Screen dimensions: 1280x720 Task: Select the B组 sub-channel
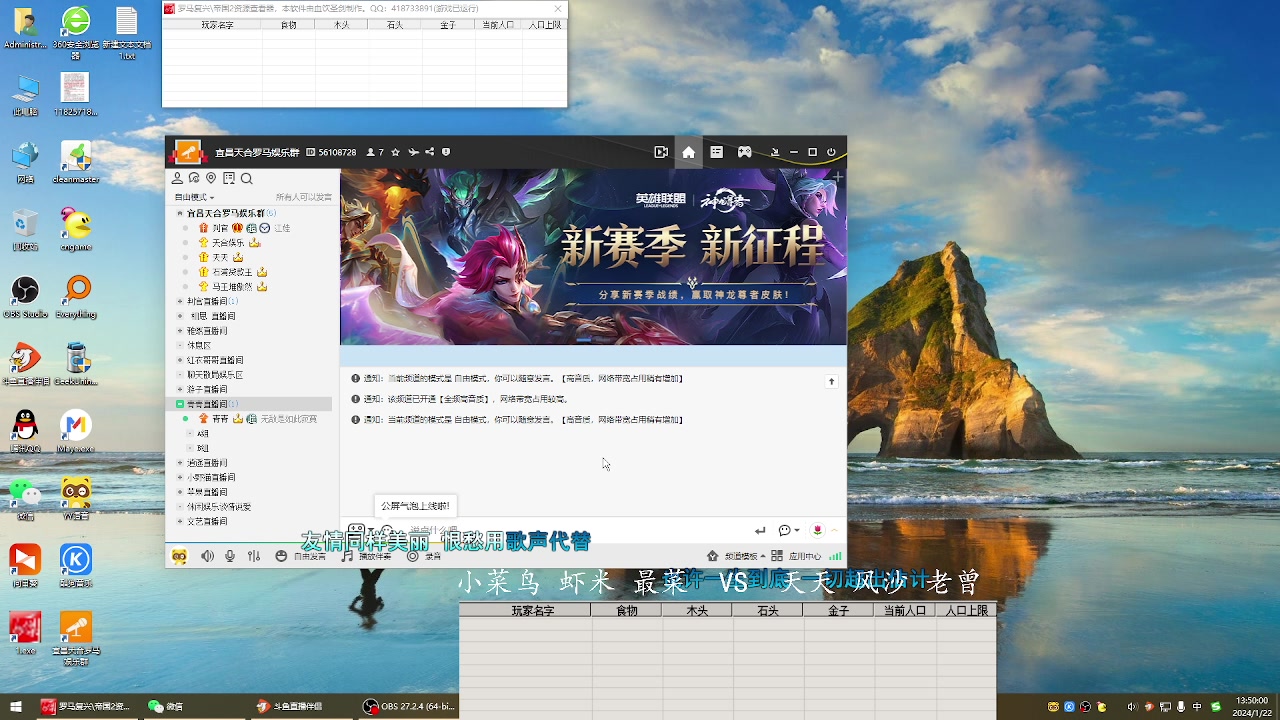[x=203, y=448]
